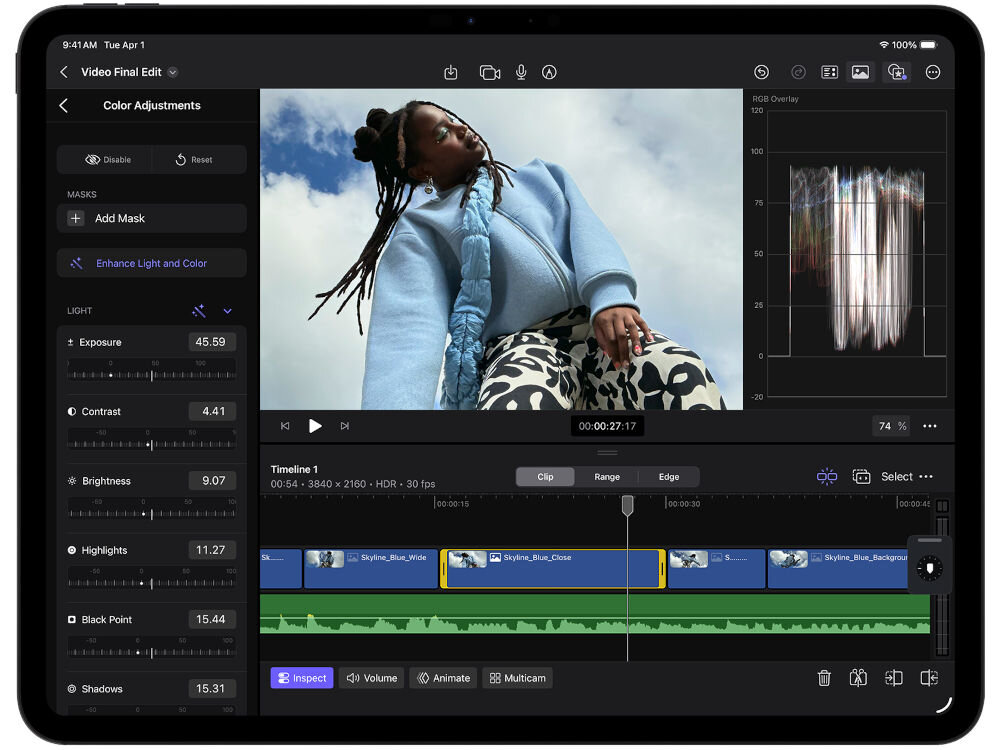Click the undo icon
This screenshot has height=750, width=1000.
pos(760,72)
